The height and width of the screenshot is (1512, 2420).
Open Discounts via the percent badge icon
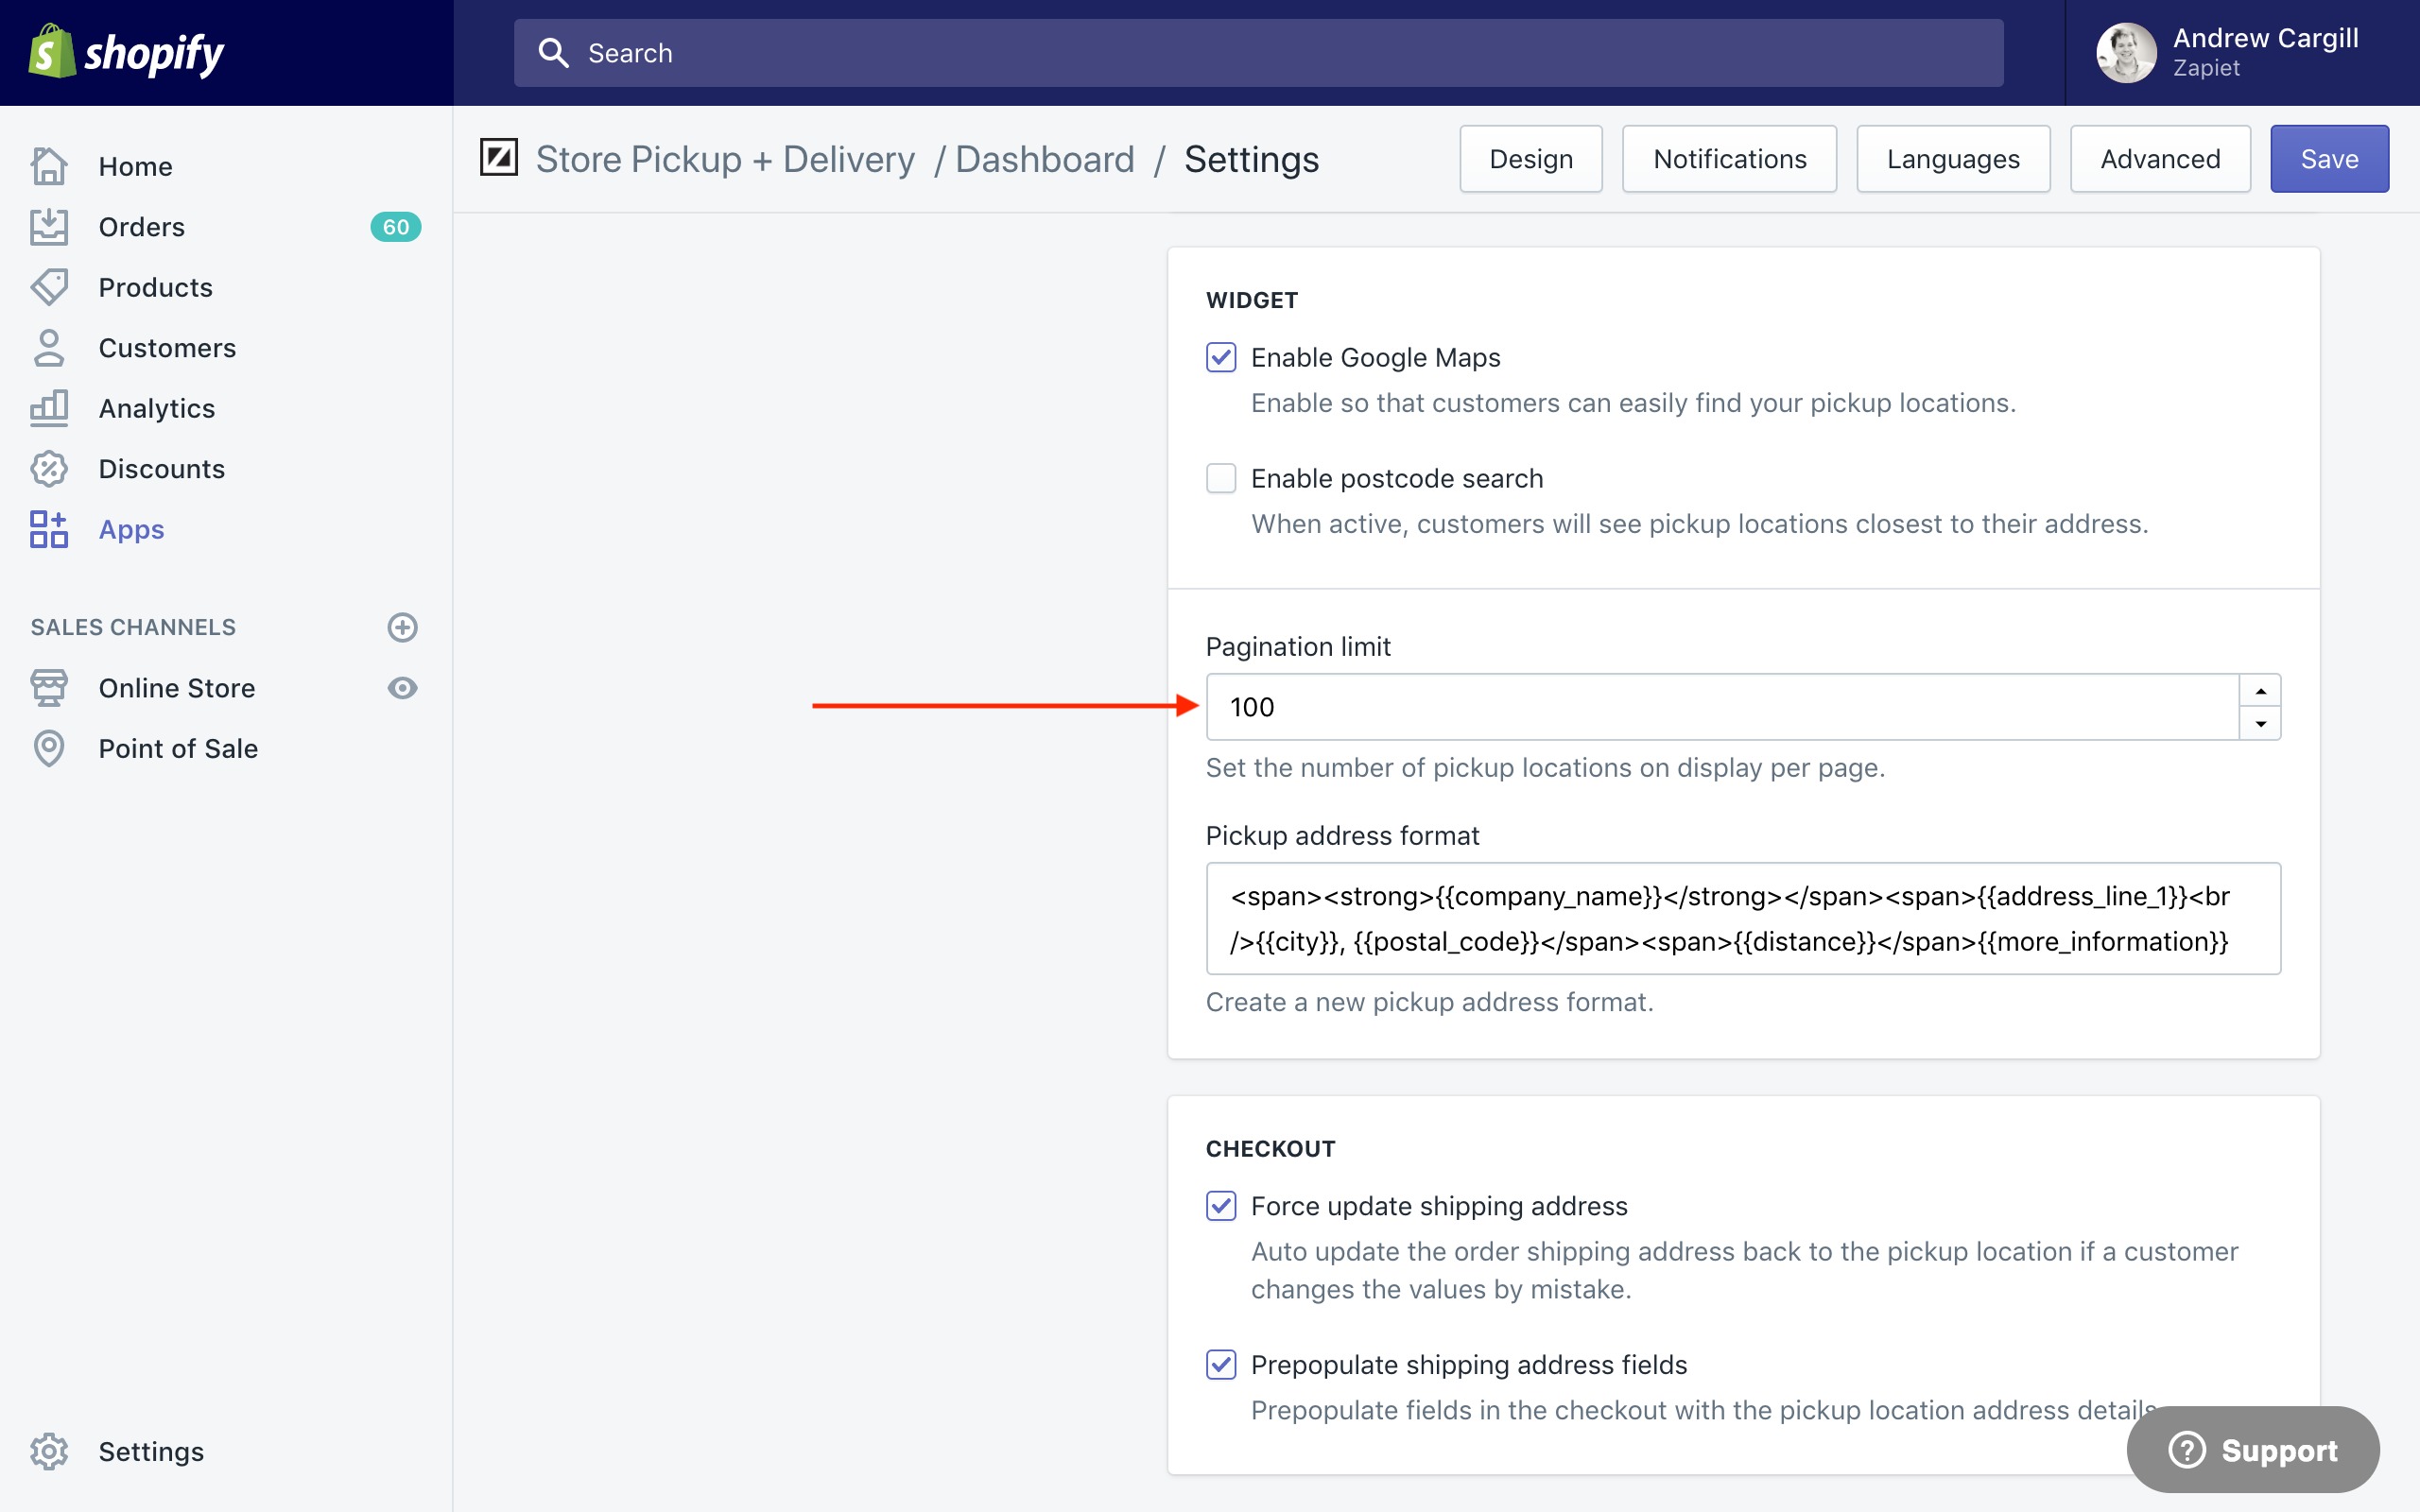(x=48, y=469)
